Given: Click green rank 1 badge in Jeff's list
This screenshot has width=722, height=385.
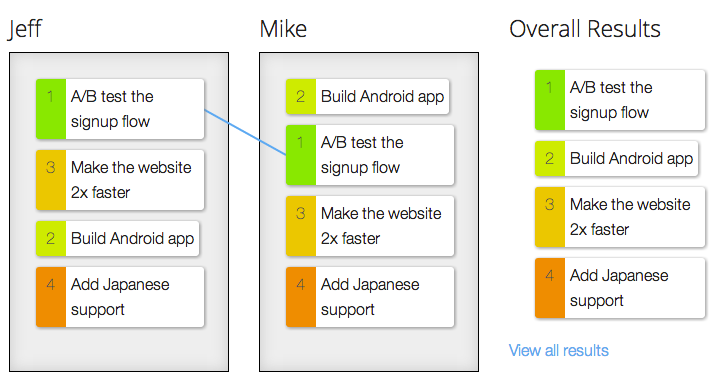Looking at the screenshot, I should pos(51,109).
